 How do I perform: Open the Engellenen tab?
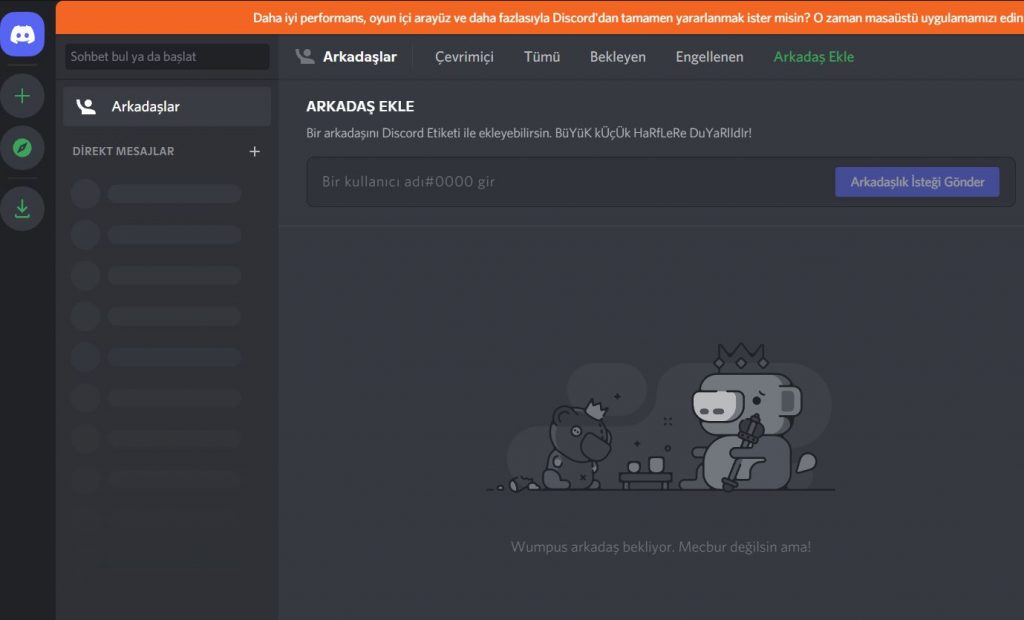click(x=709, y=57)
